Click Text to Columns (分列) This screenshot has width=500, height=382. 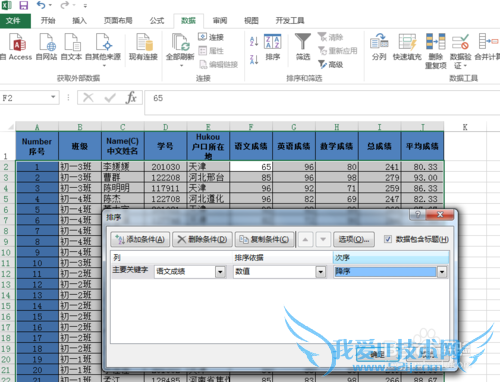click(379, 47)
